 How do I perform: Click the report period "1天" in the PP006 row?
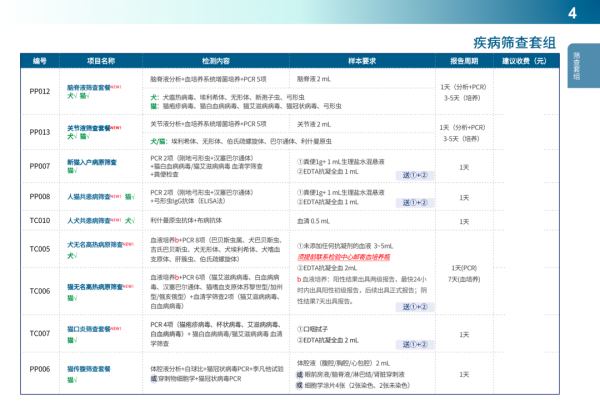464,374
